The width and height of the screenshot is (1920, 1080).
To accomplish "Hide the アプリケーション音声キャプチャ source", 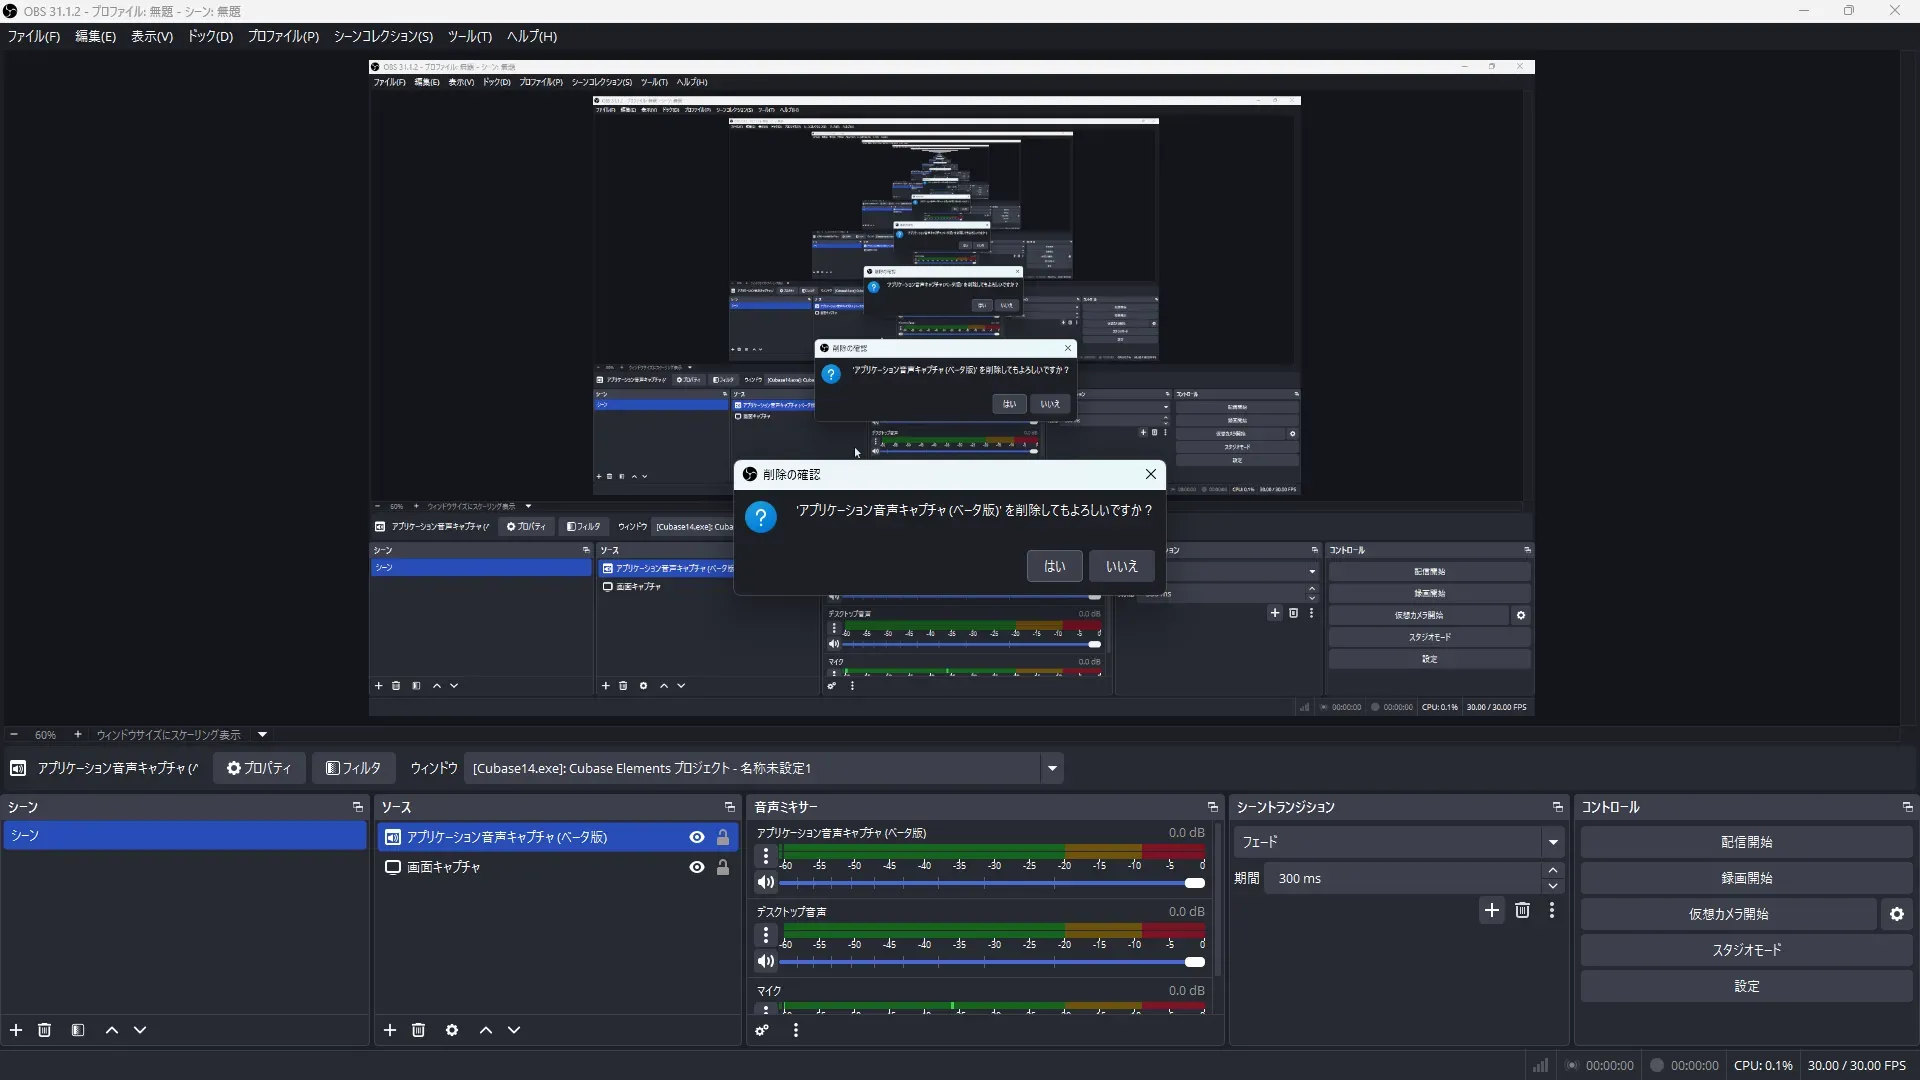I will (697, 837).
